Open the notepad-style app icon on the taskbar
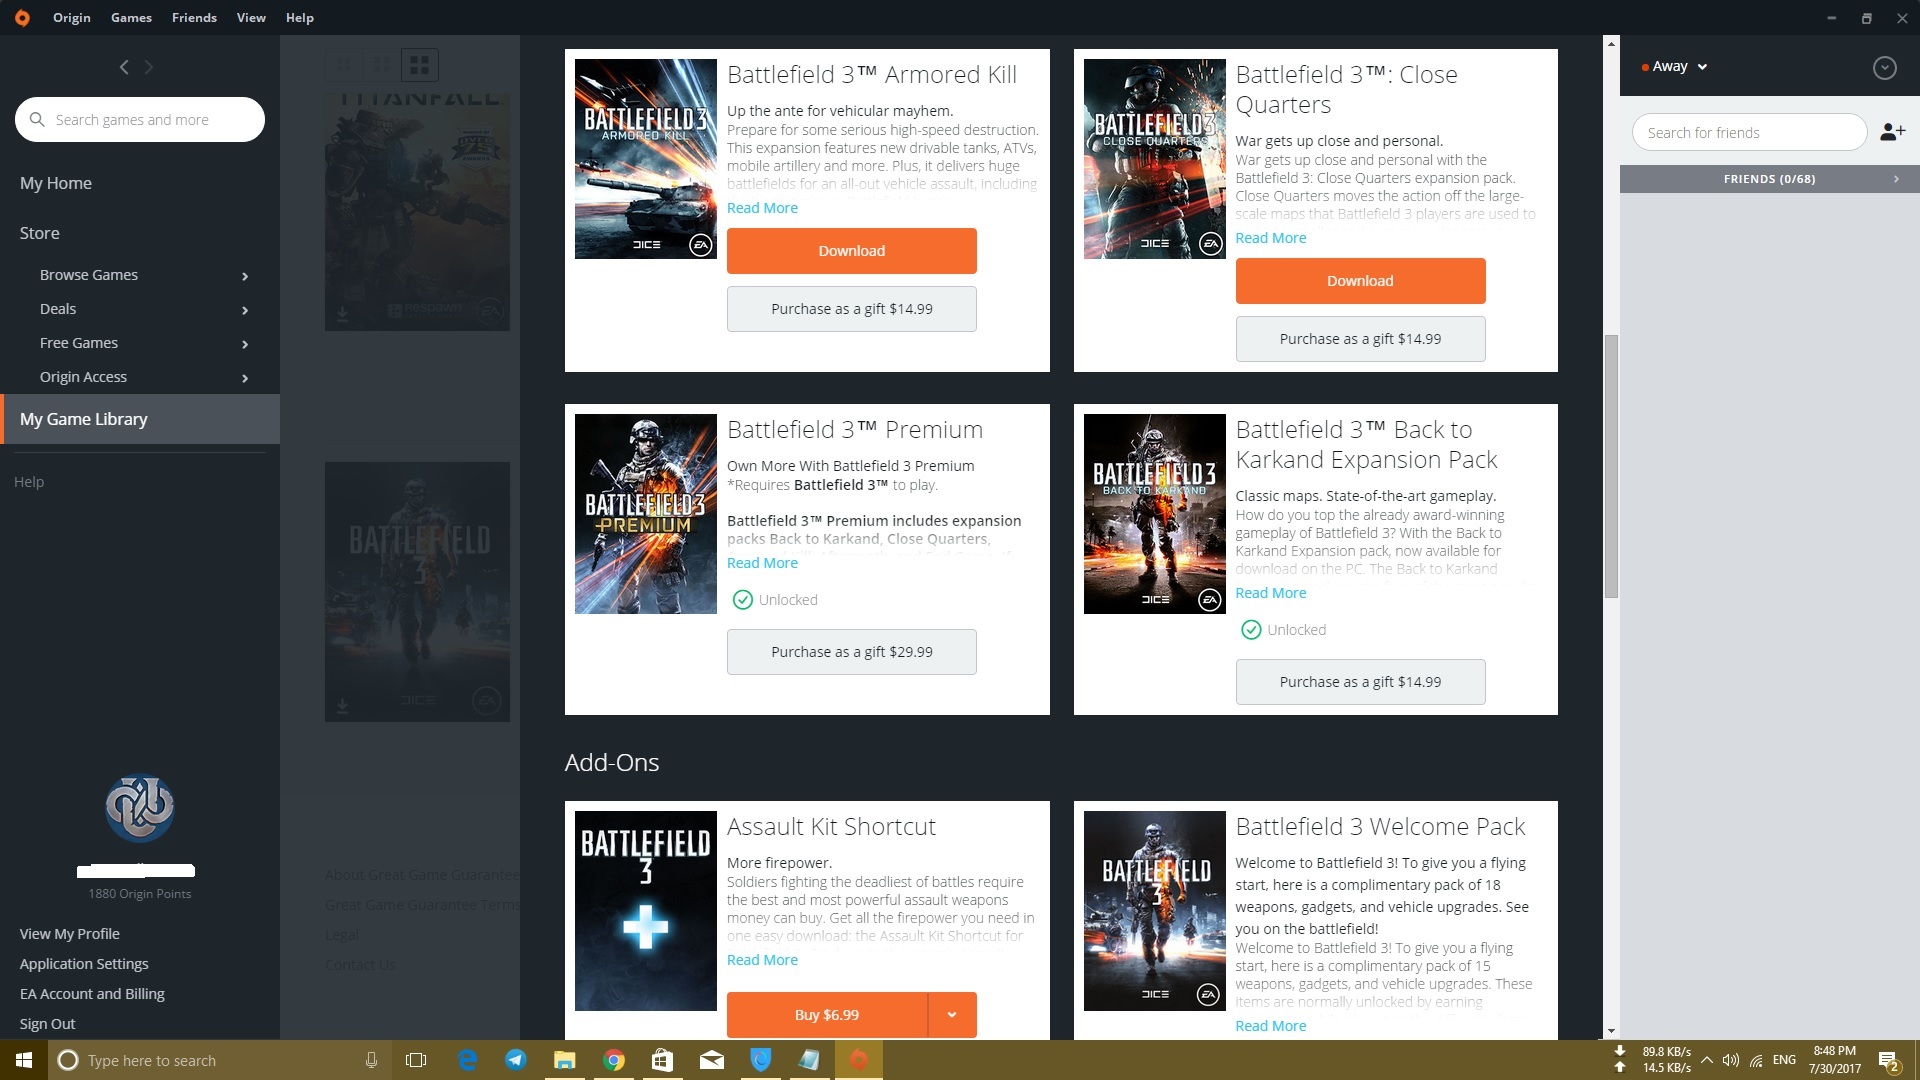The width and height of the screenshot is (1920, 1080). click(x=809, y=1060)
